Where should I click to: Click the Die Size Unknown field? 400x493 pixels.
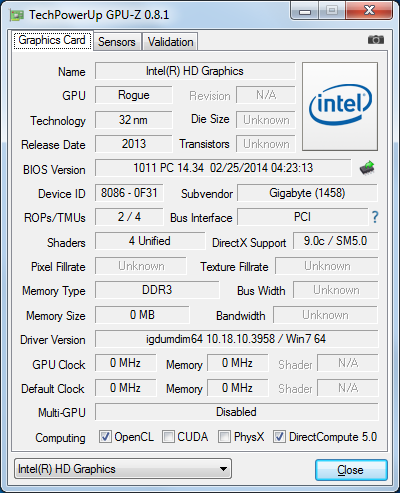[266, 120]
